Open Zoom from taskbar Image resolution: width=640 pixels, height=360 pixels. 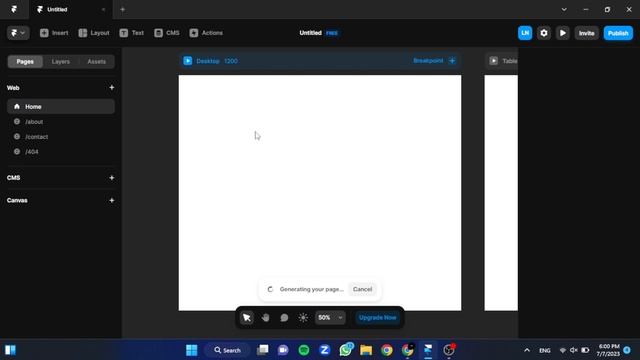pos(324,350)
